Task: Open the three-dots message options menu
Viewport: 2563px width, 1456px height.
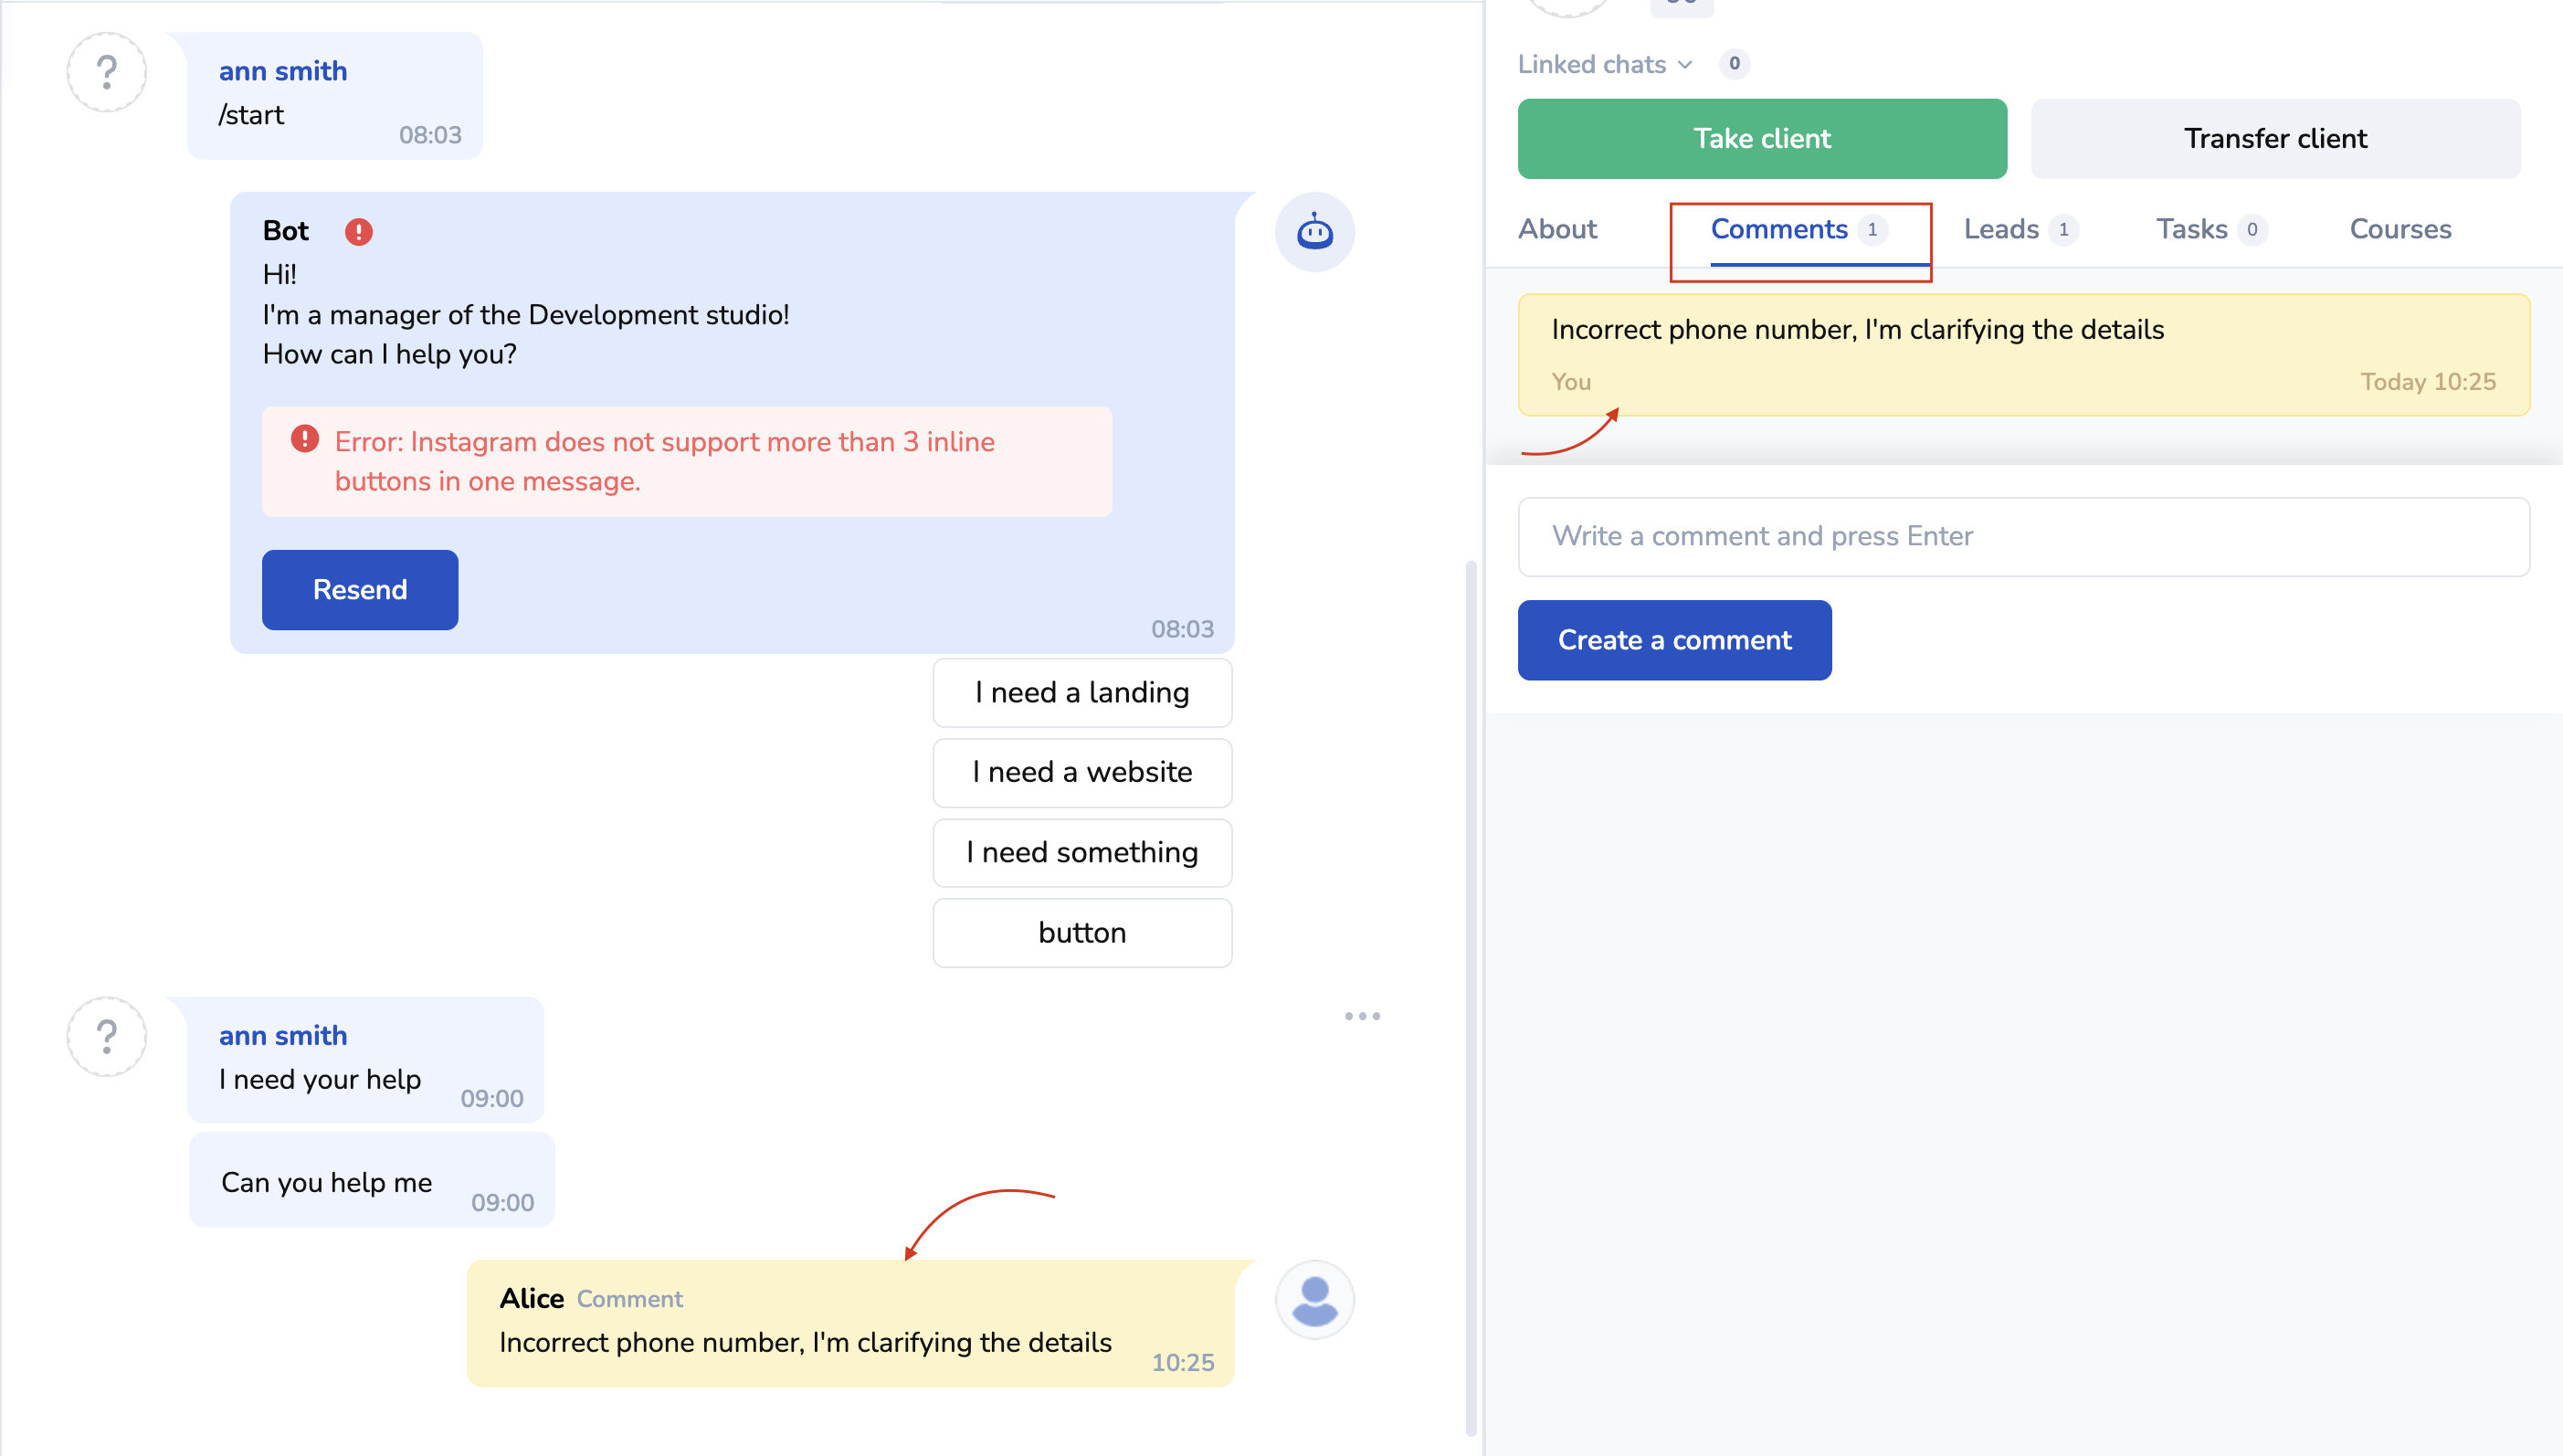Action: pyautogui.click(x=1361, y=1016)
